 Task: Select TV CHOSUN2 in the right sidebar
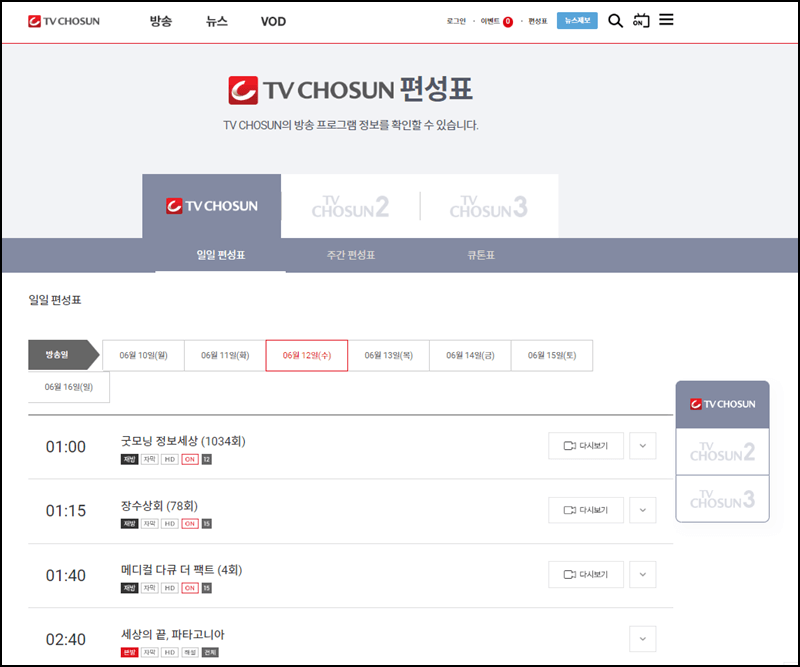click(x=722, y=452)
